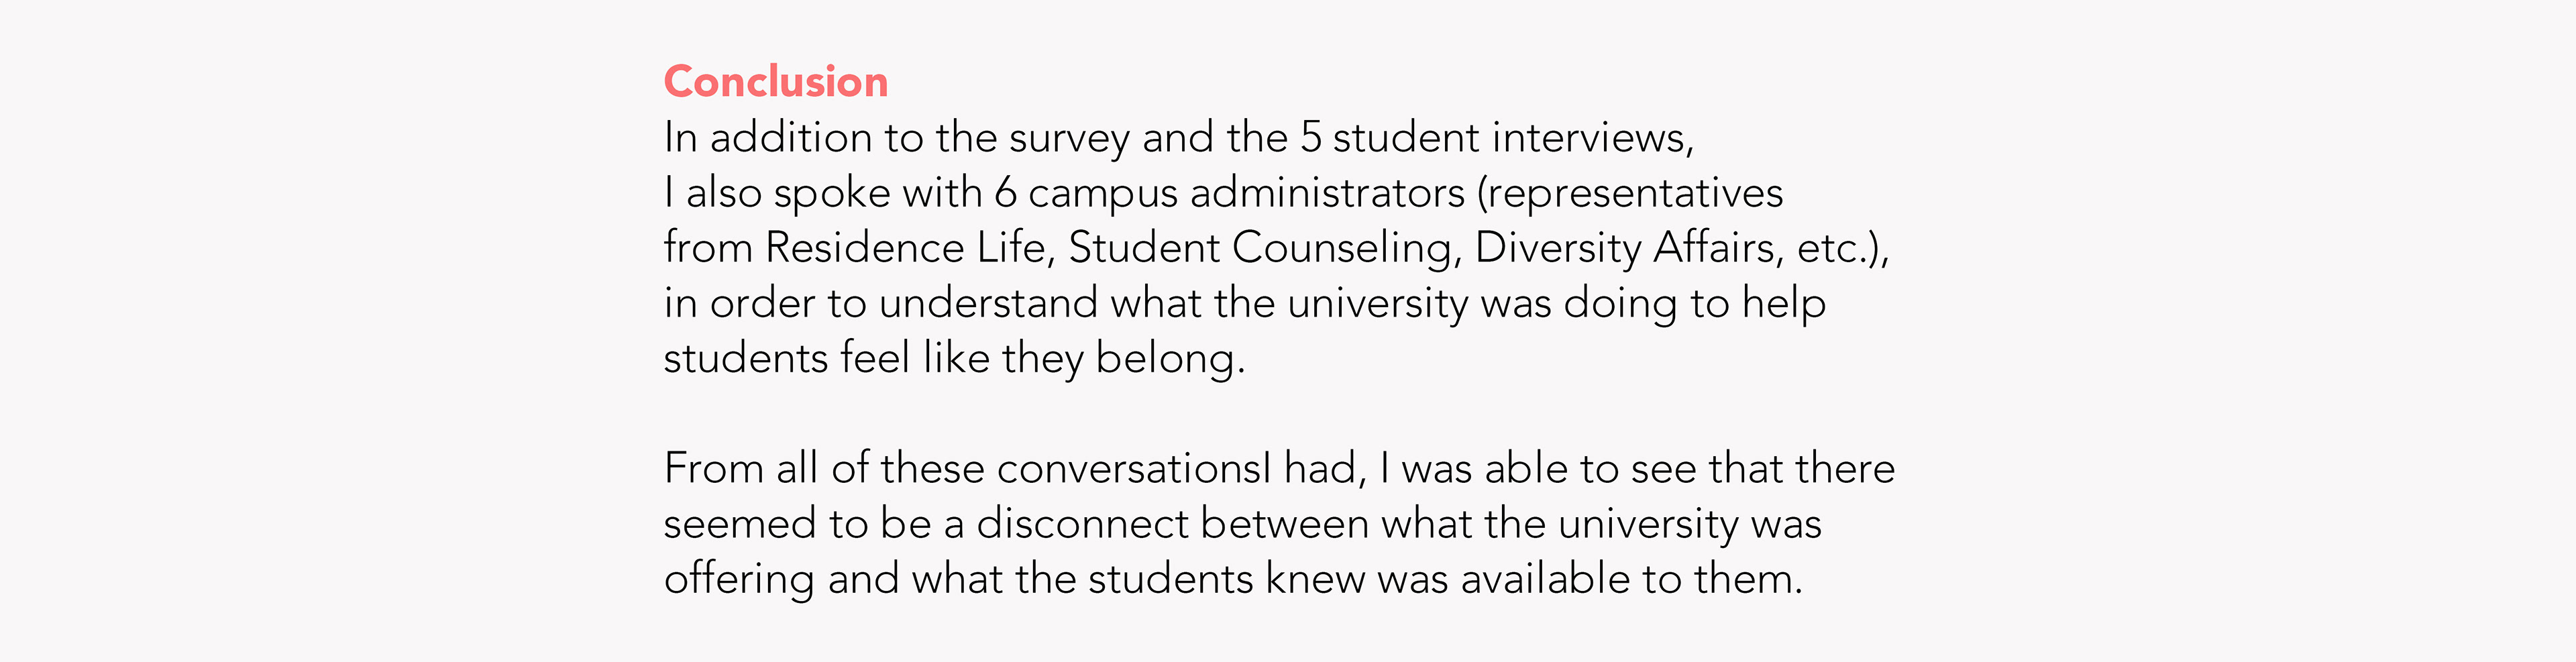
Task: Click the words 'in order to understand'
Action: (x=880, y=303)
